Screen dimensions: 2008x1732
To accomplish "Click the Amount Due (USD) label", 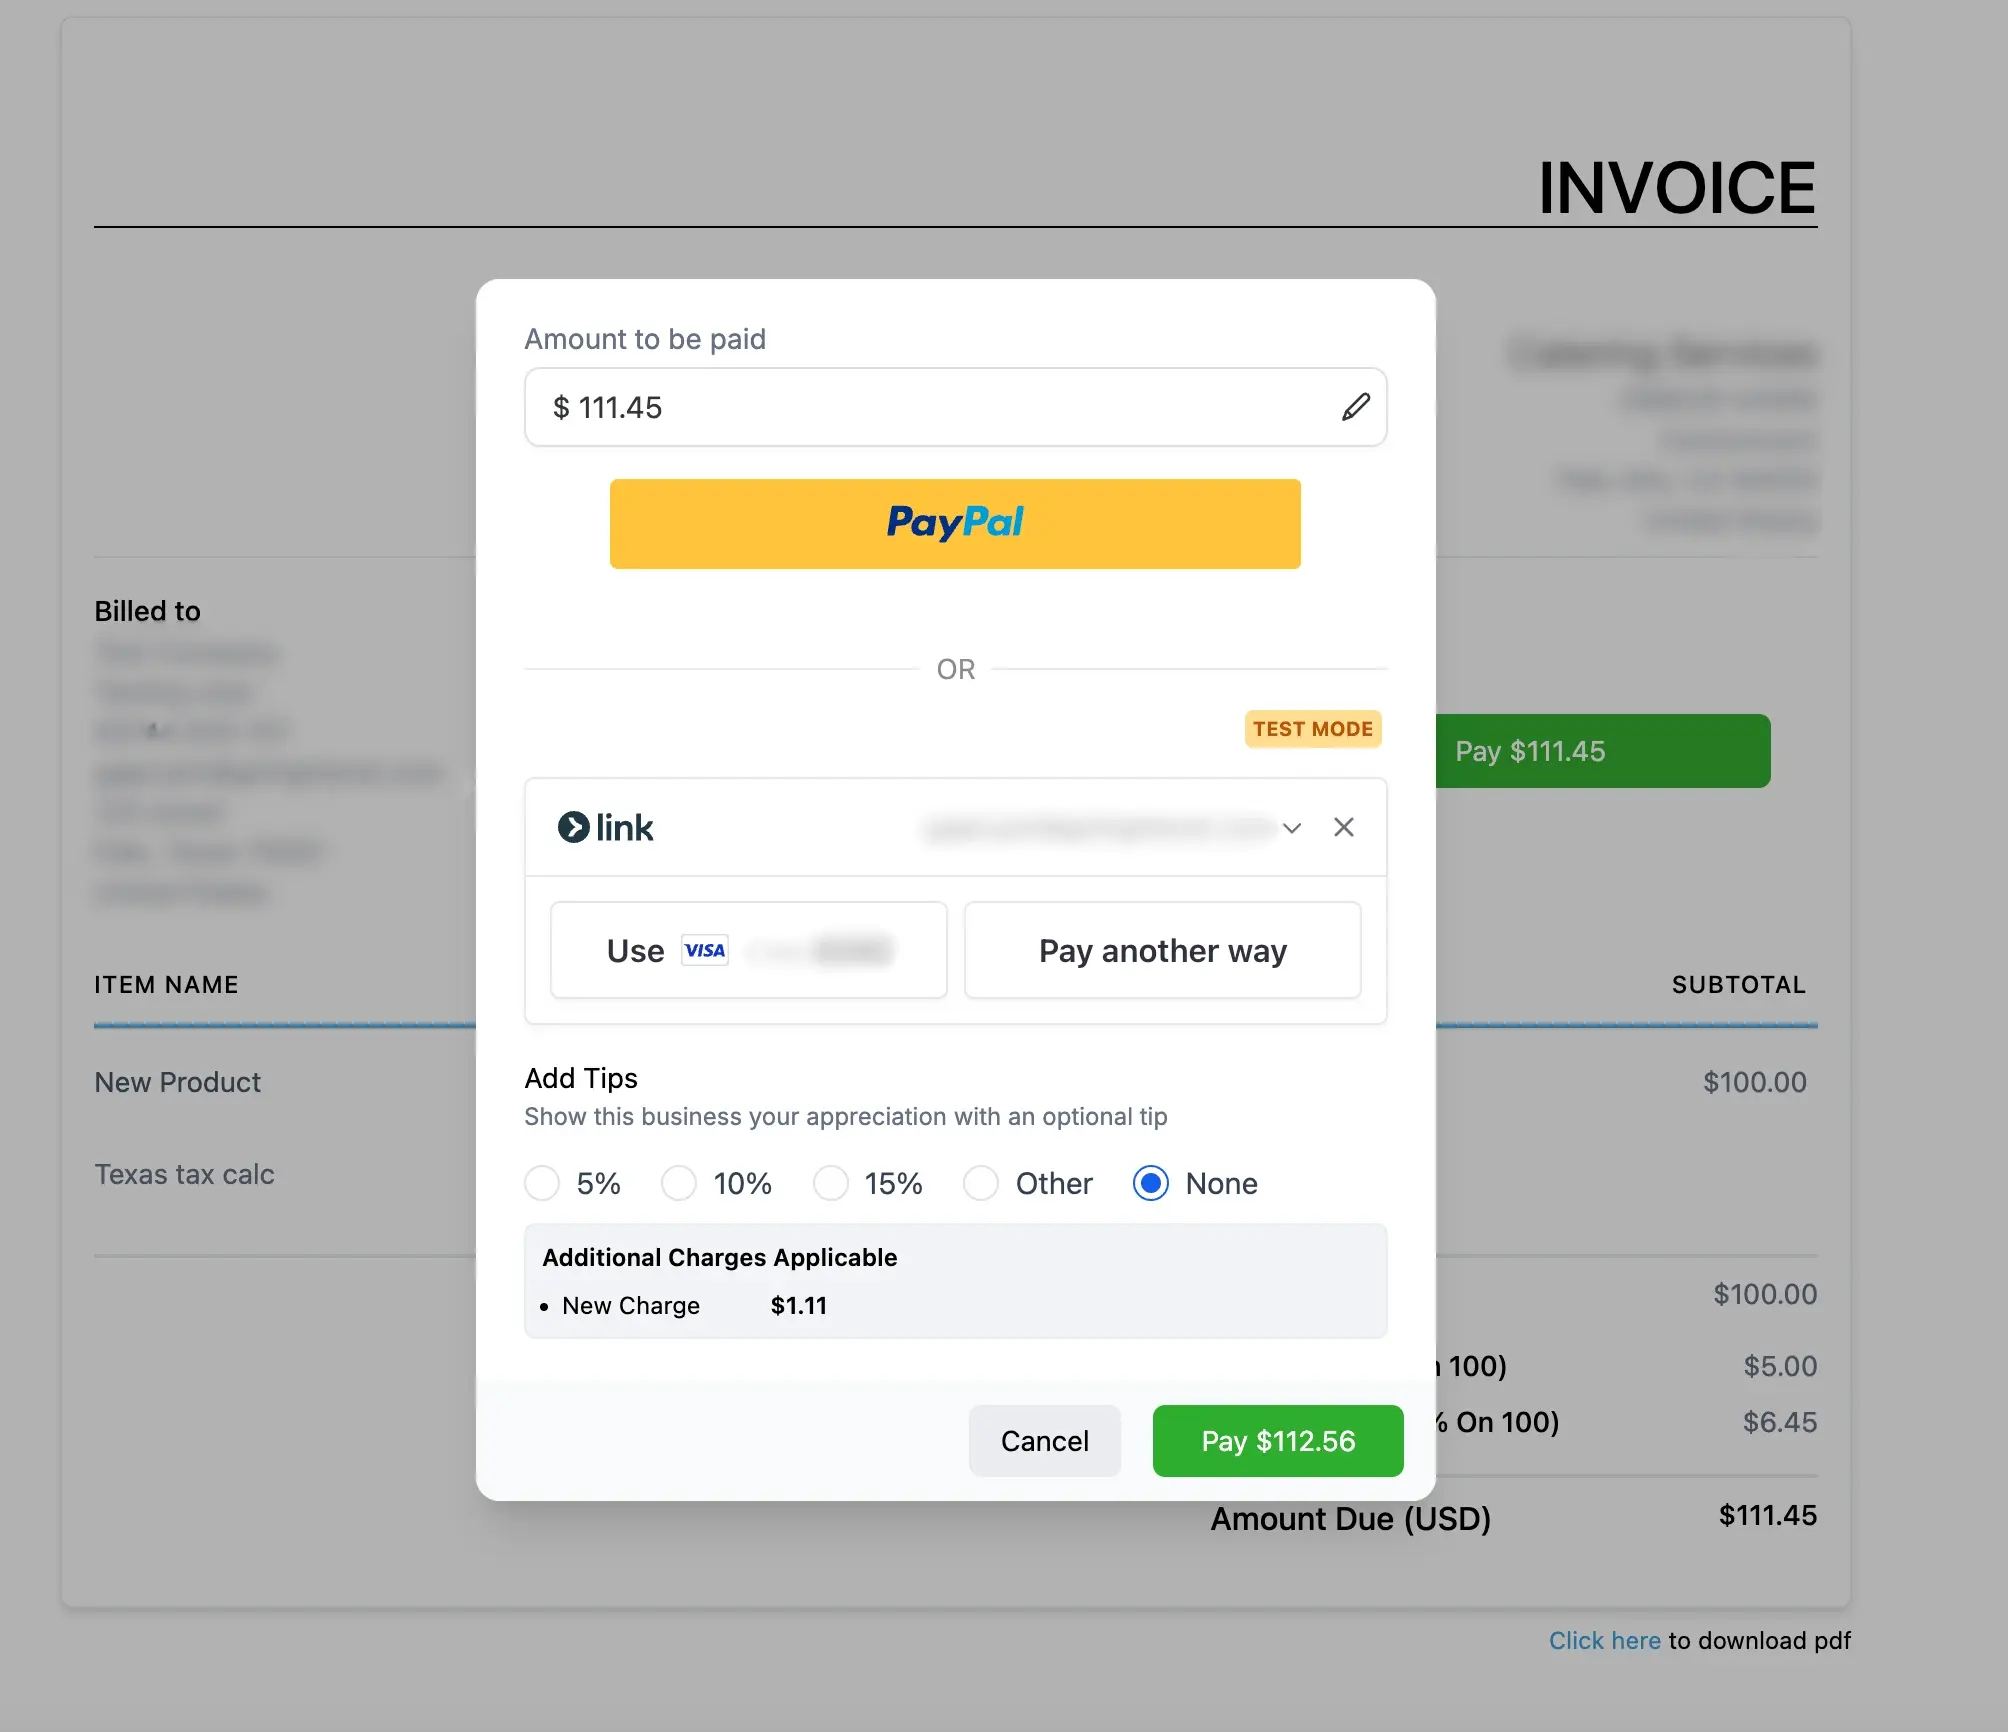I will (1351, 1519).
